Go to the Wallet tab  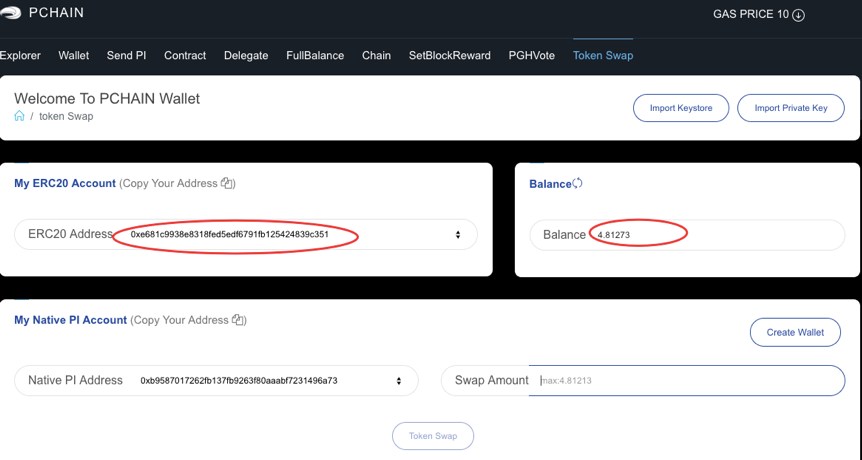(x=74, y=56)
